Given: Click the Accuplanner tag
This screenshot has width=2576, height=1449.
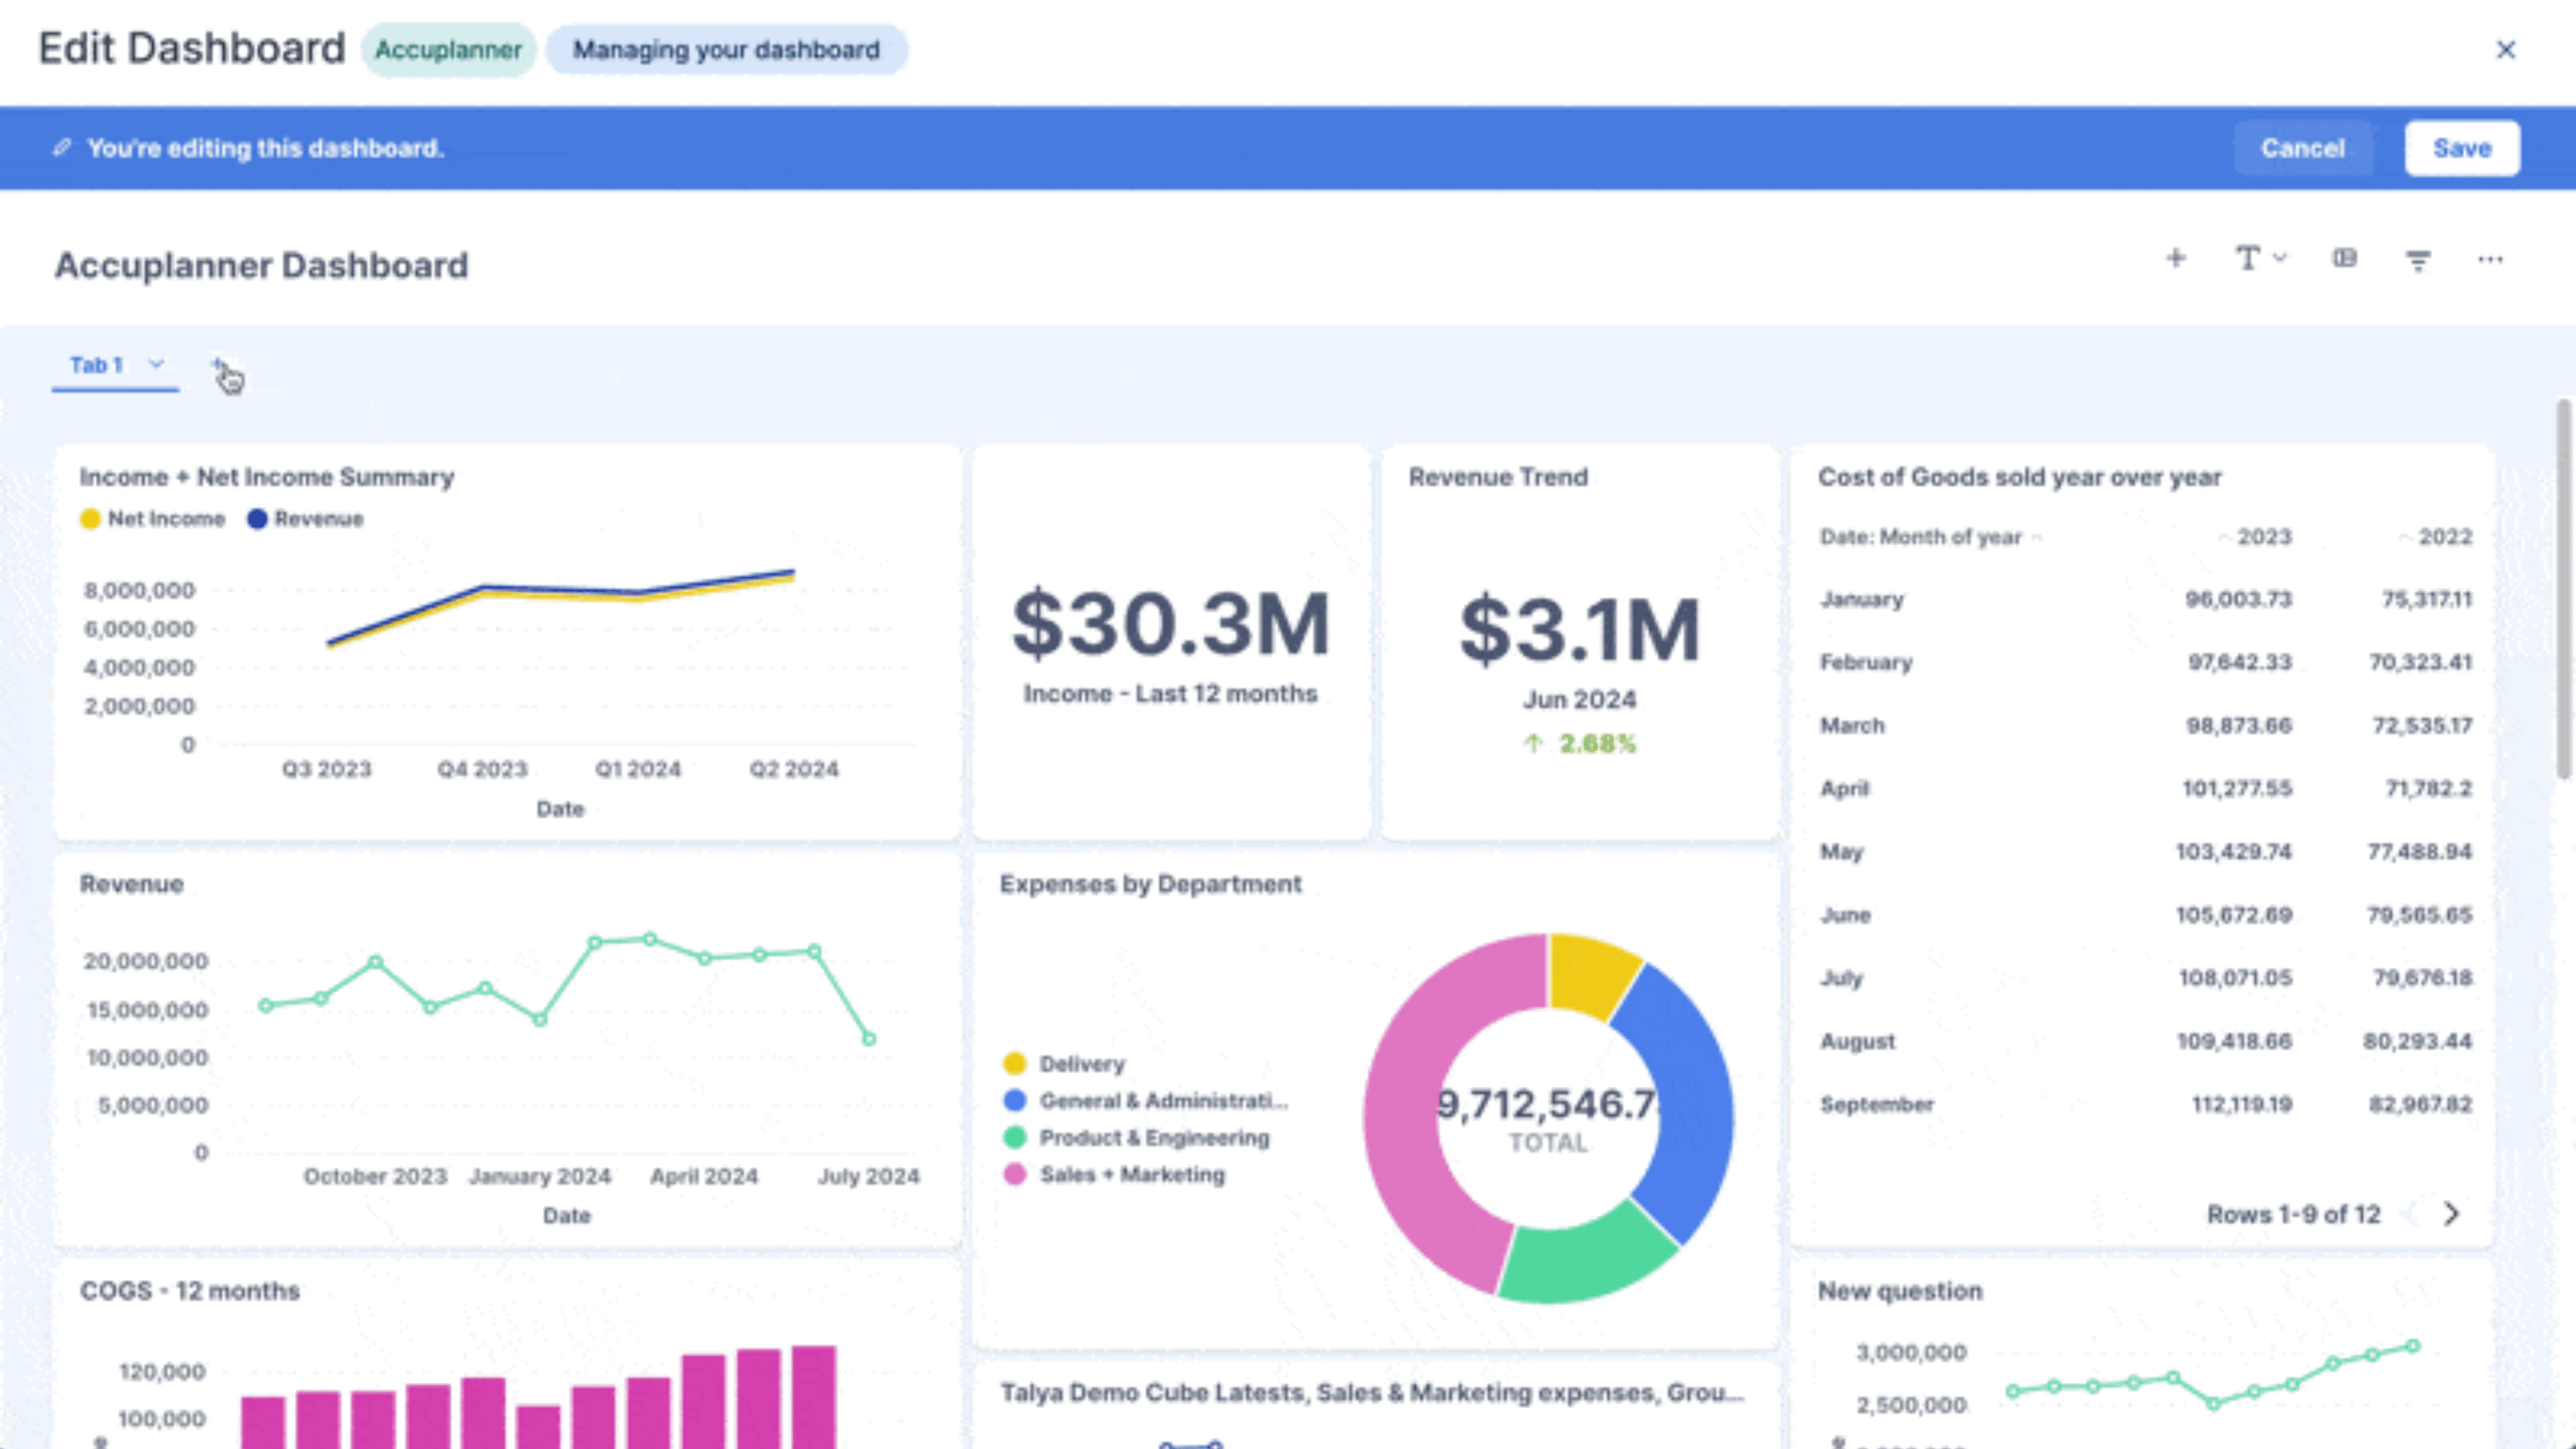Looking at the screenshot, I should point(448,50).
